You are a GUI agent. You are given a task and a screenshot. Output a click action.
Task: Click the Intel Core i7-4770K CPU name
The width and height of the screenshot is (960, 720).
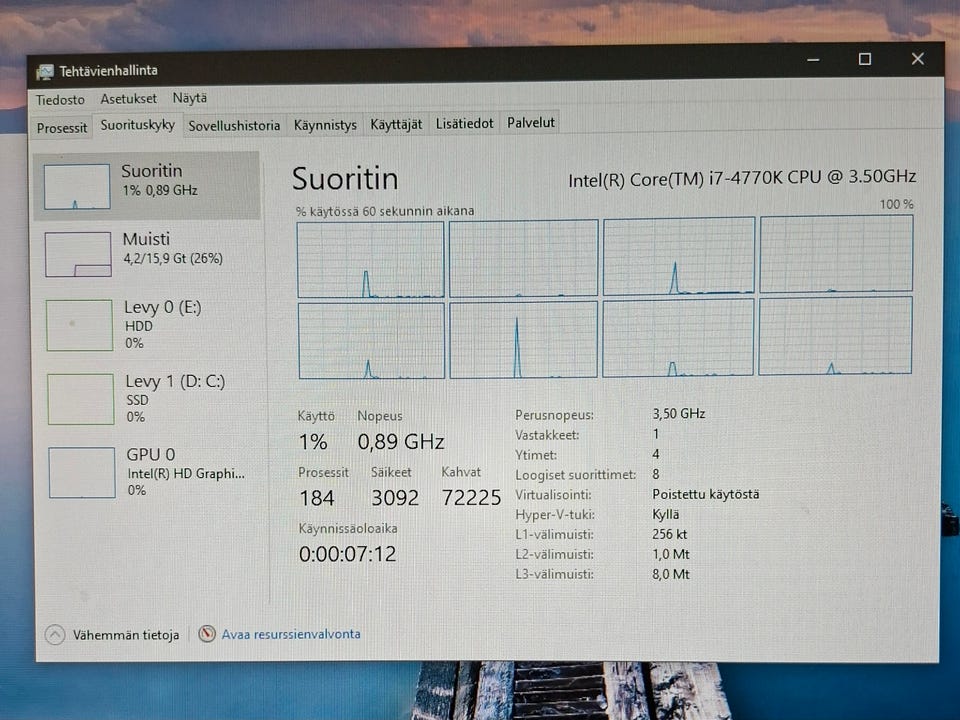(742, 178)
